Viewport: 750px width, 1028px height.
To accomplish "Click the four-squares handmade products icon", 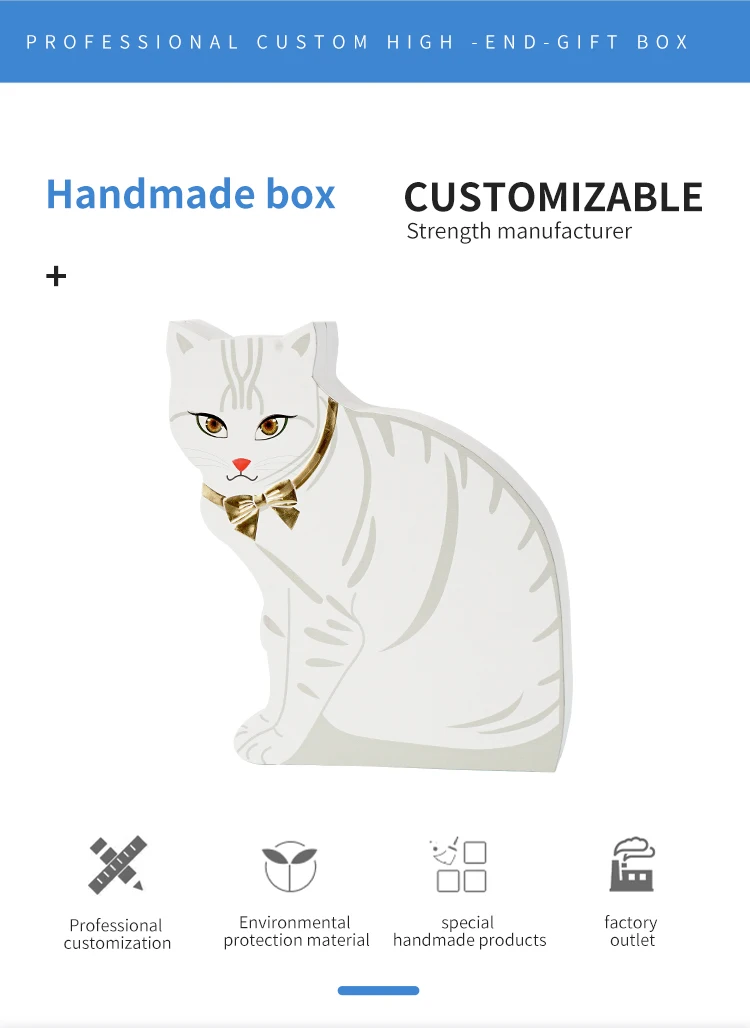I will 460,865.
